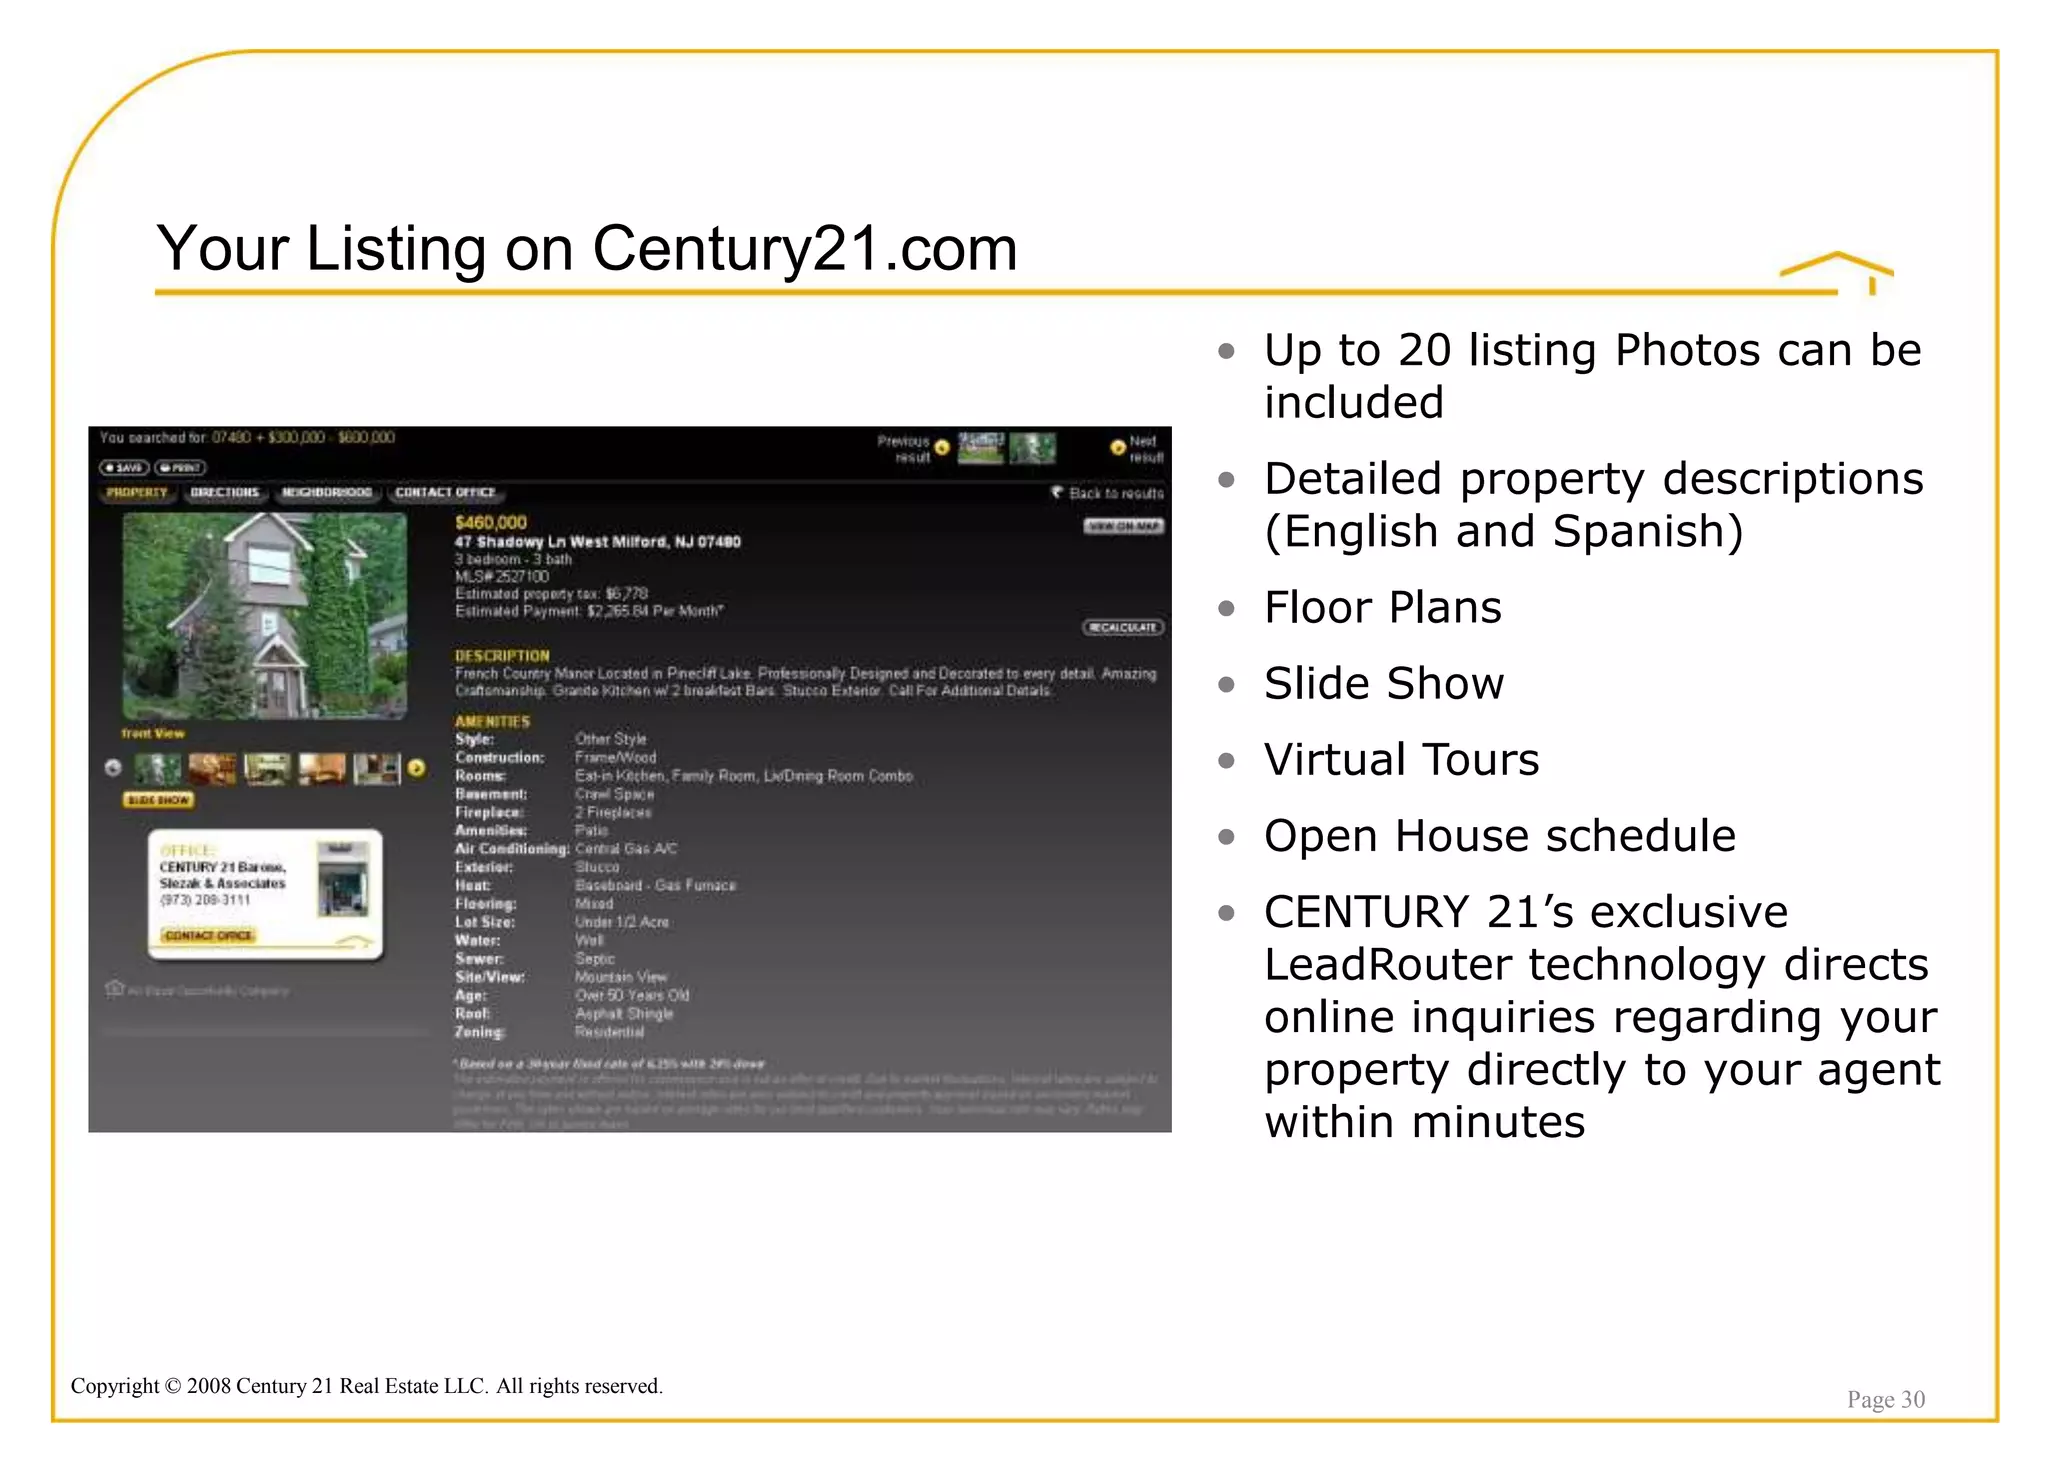Click Back to results link
2048x1477 pixels.
[x=1108, y=493]
